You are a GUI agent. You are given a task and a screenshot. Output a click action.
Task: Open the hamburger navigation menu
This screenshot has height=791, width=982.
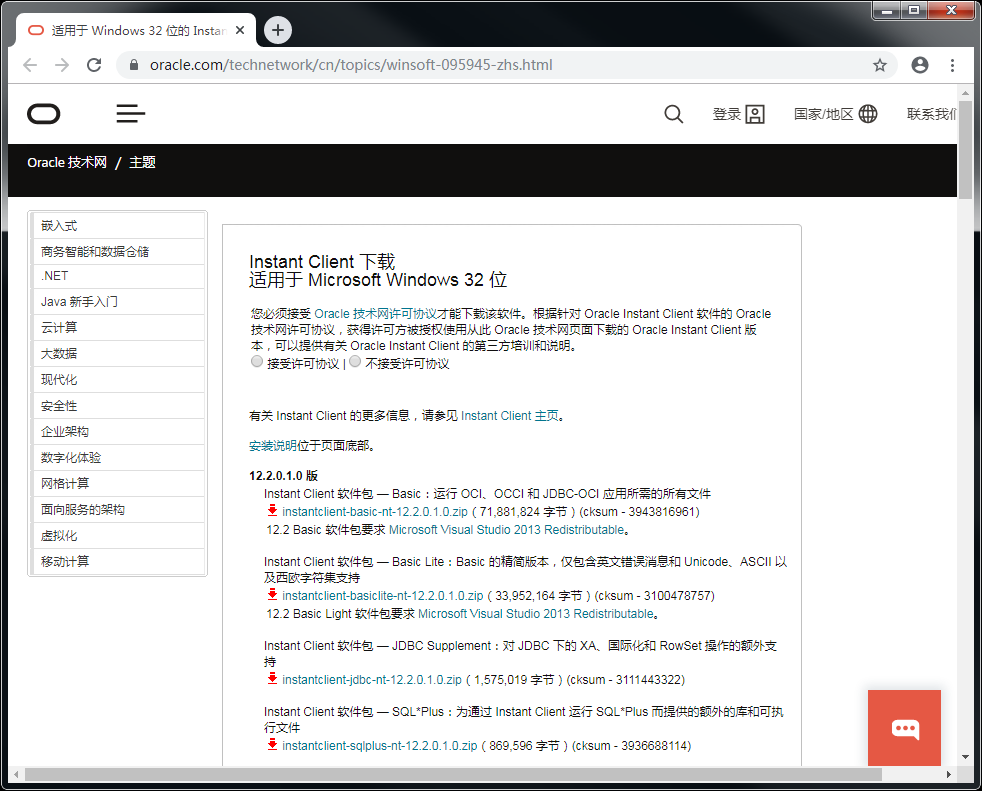[x=130, y=113]
